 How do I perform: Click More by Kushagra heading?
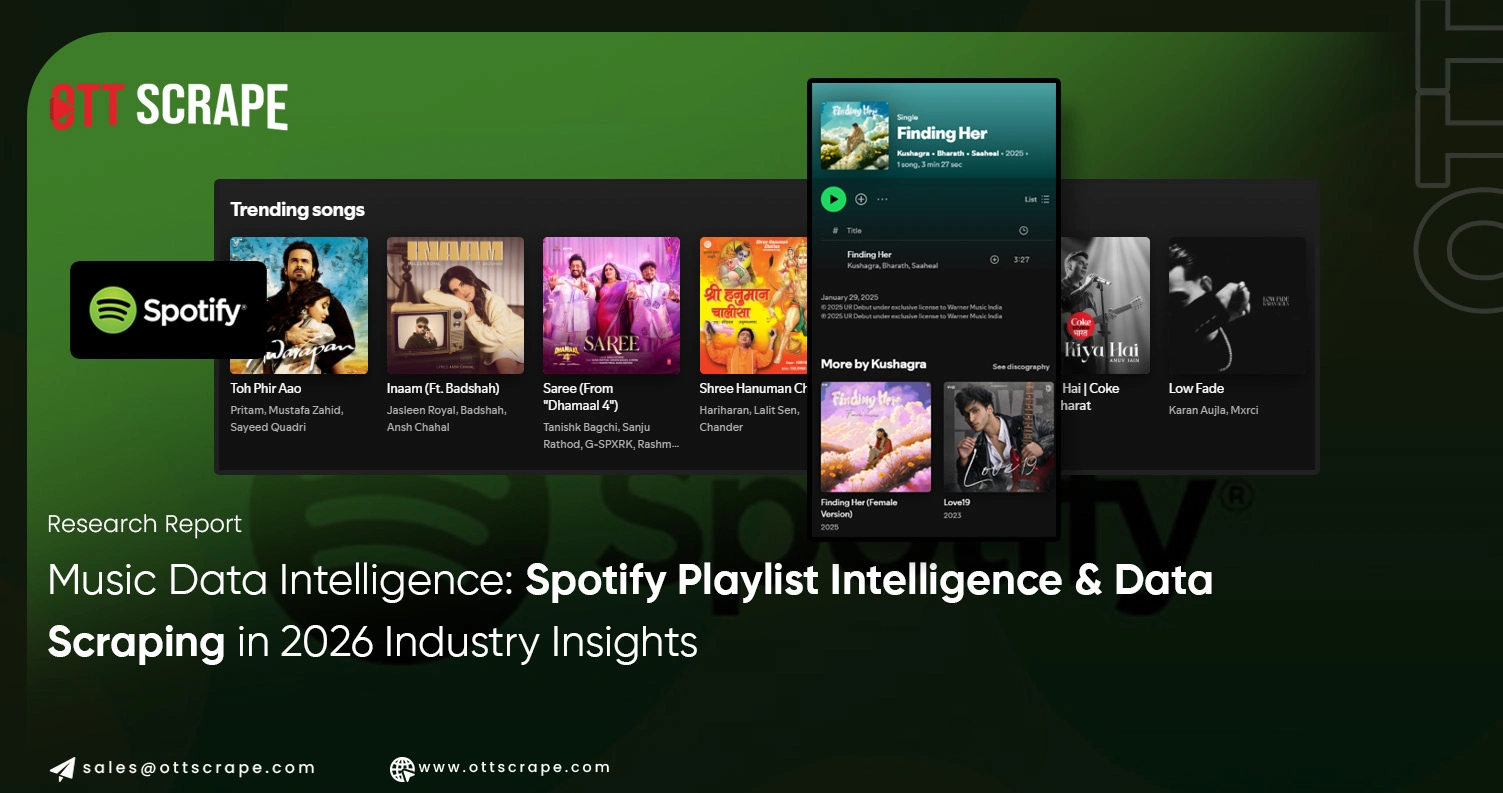[x=873, y=364]
